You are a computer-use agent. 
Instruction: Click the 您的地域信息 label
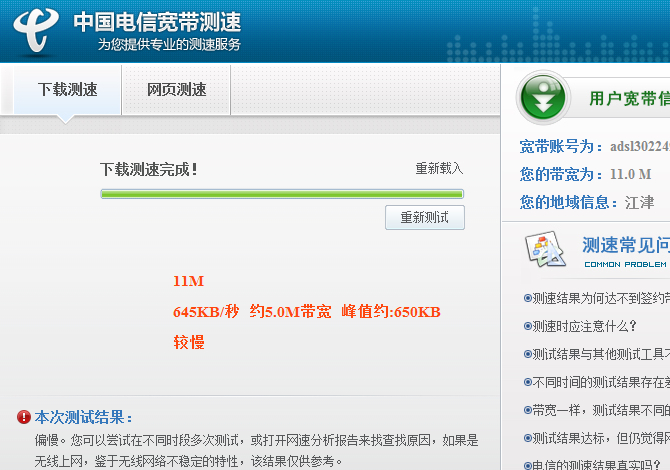click(x=569, y=202)
